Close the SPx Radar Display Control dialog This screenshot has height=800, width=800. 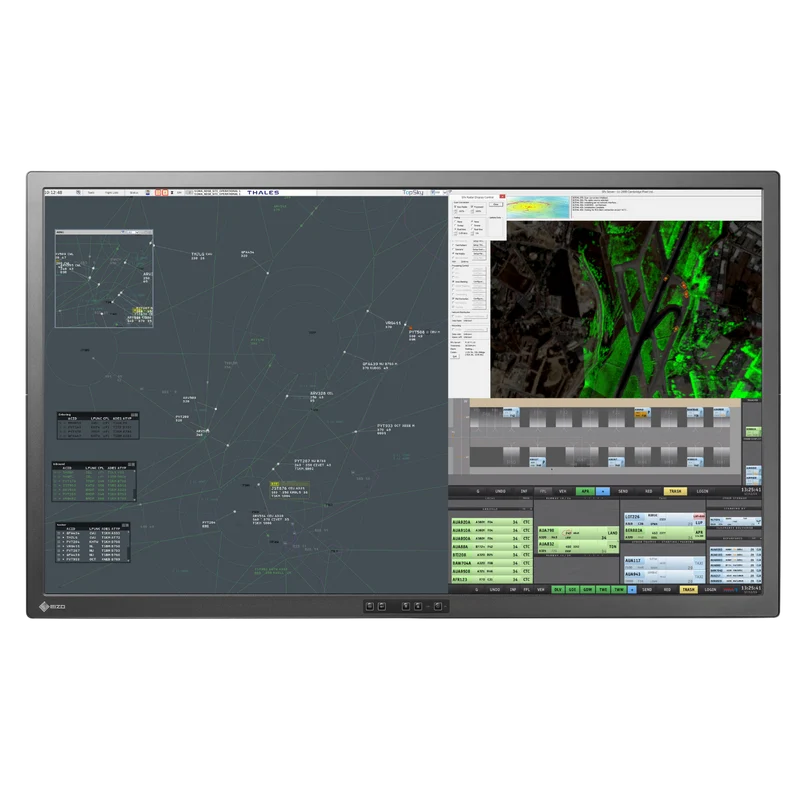[502, 196]
